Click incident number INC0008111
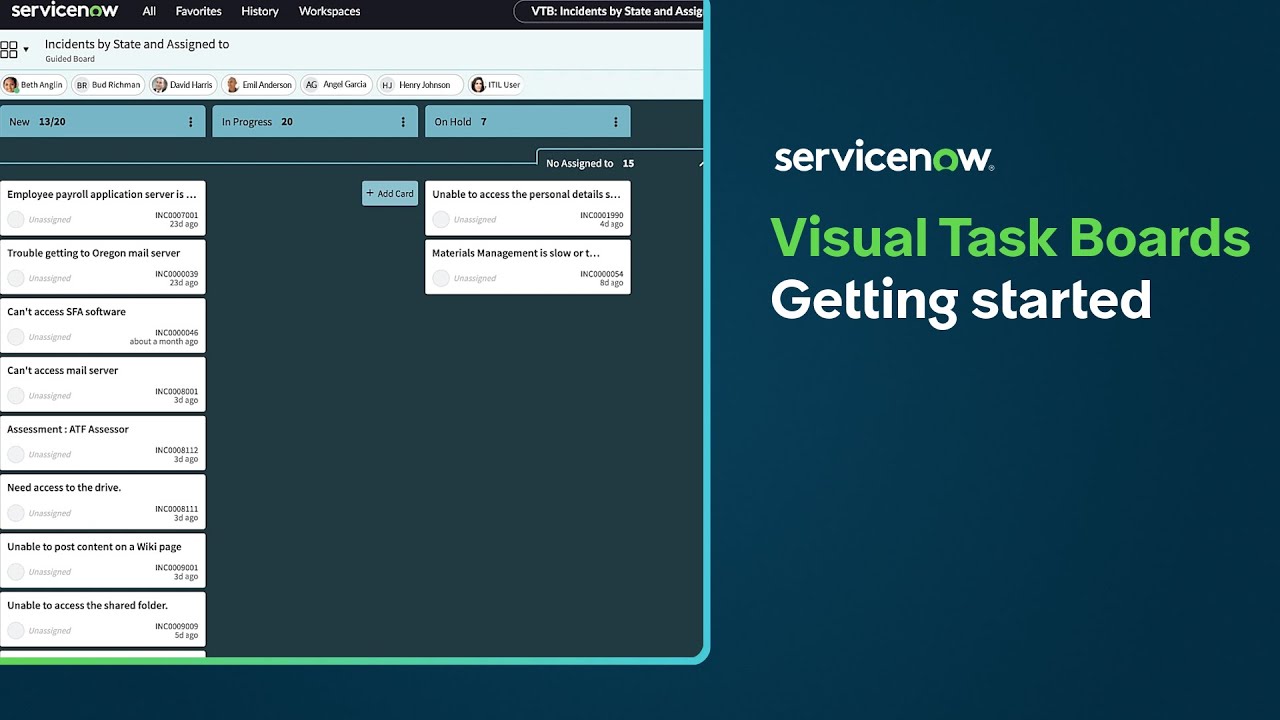 177,509
